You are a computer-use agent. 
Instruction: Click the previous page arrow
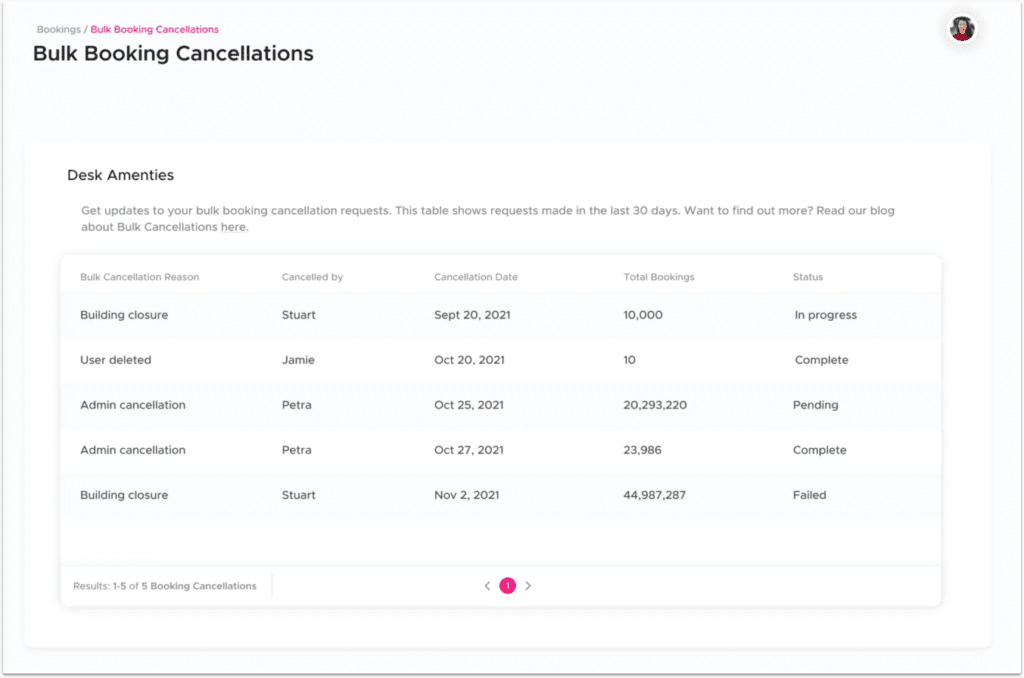pos(487,586)
